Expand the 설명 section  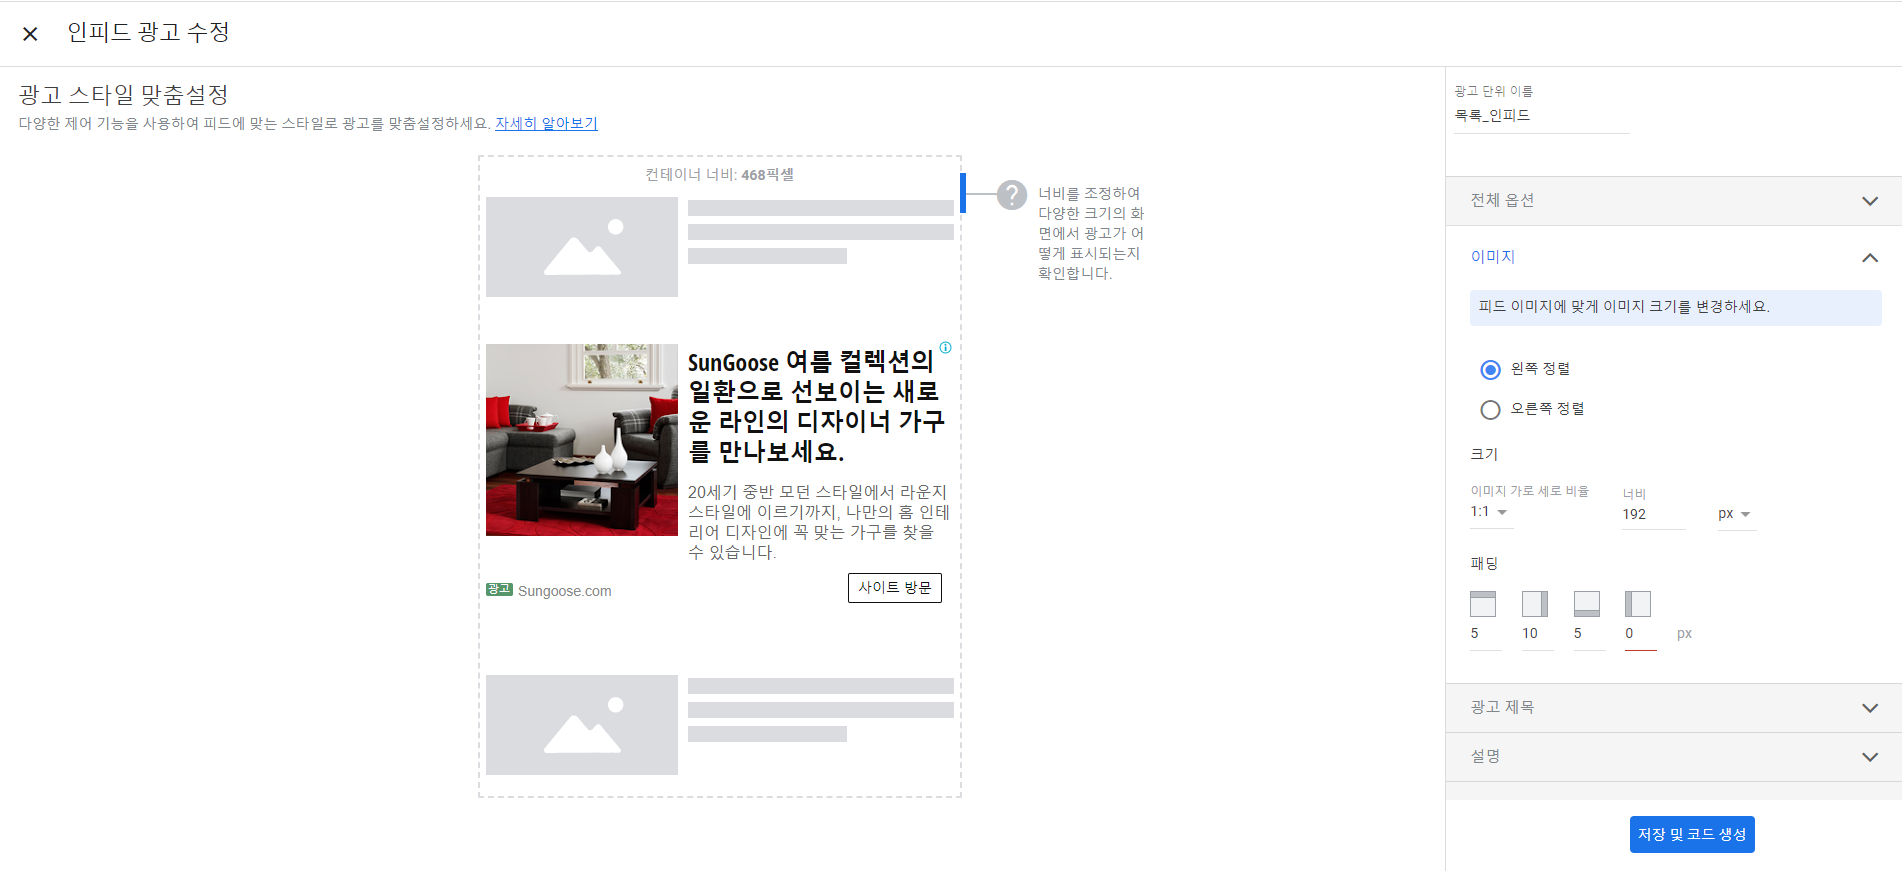point(1674,757)
